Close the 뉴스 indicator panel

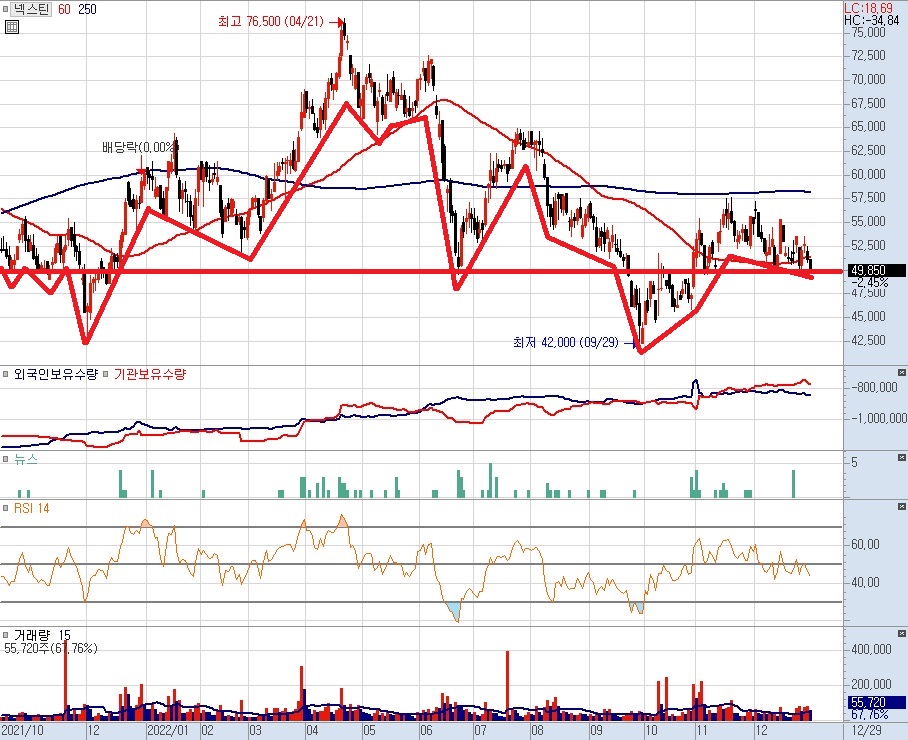(902, 457)
